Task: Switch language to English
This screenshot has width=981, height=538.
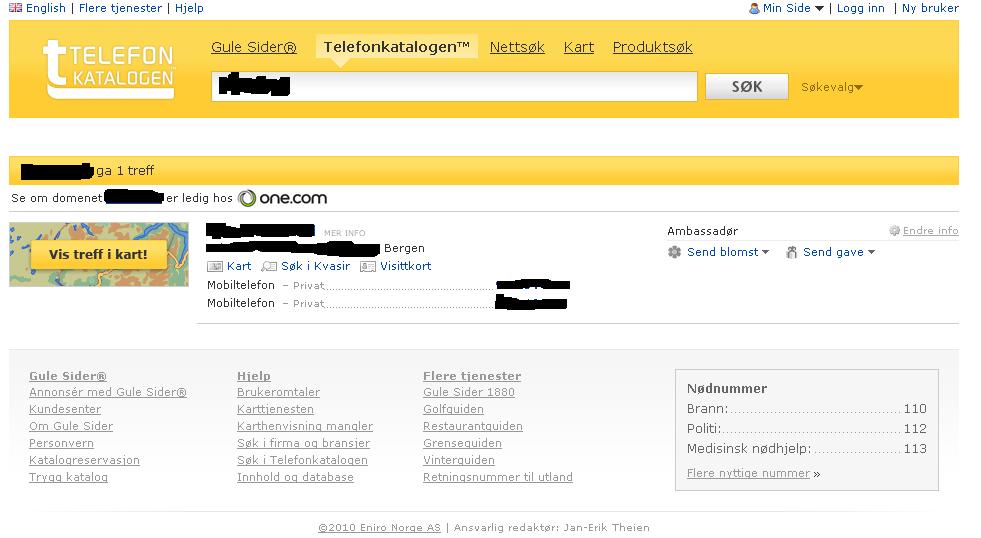Action: coord(46,8)
